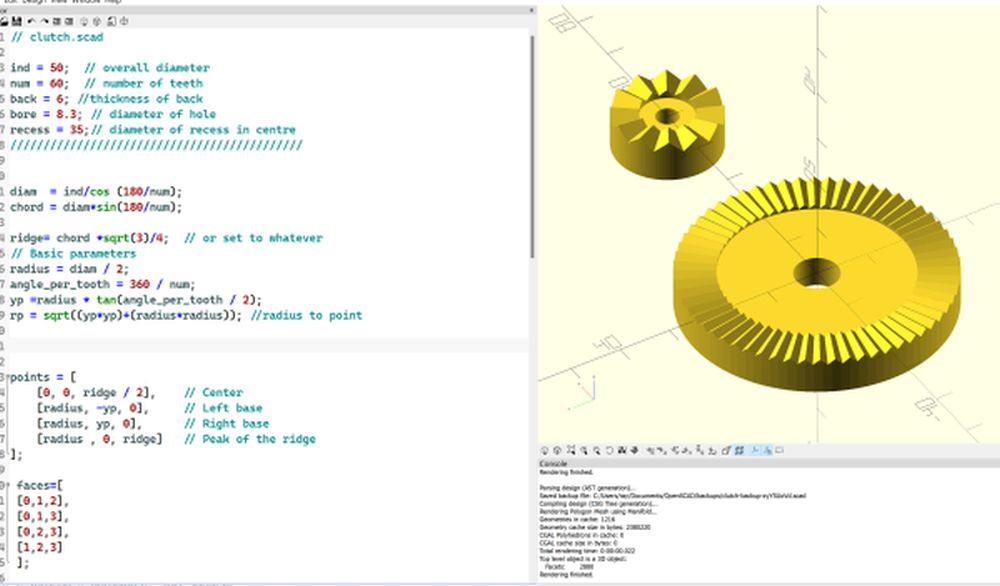Open a file with the toolbar Open icon
This screenshot has width=1000, height=586.
click(5, 21)
